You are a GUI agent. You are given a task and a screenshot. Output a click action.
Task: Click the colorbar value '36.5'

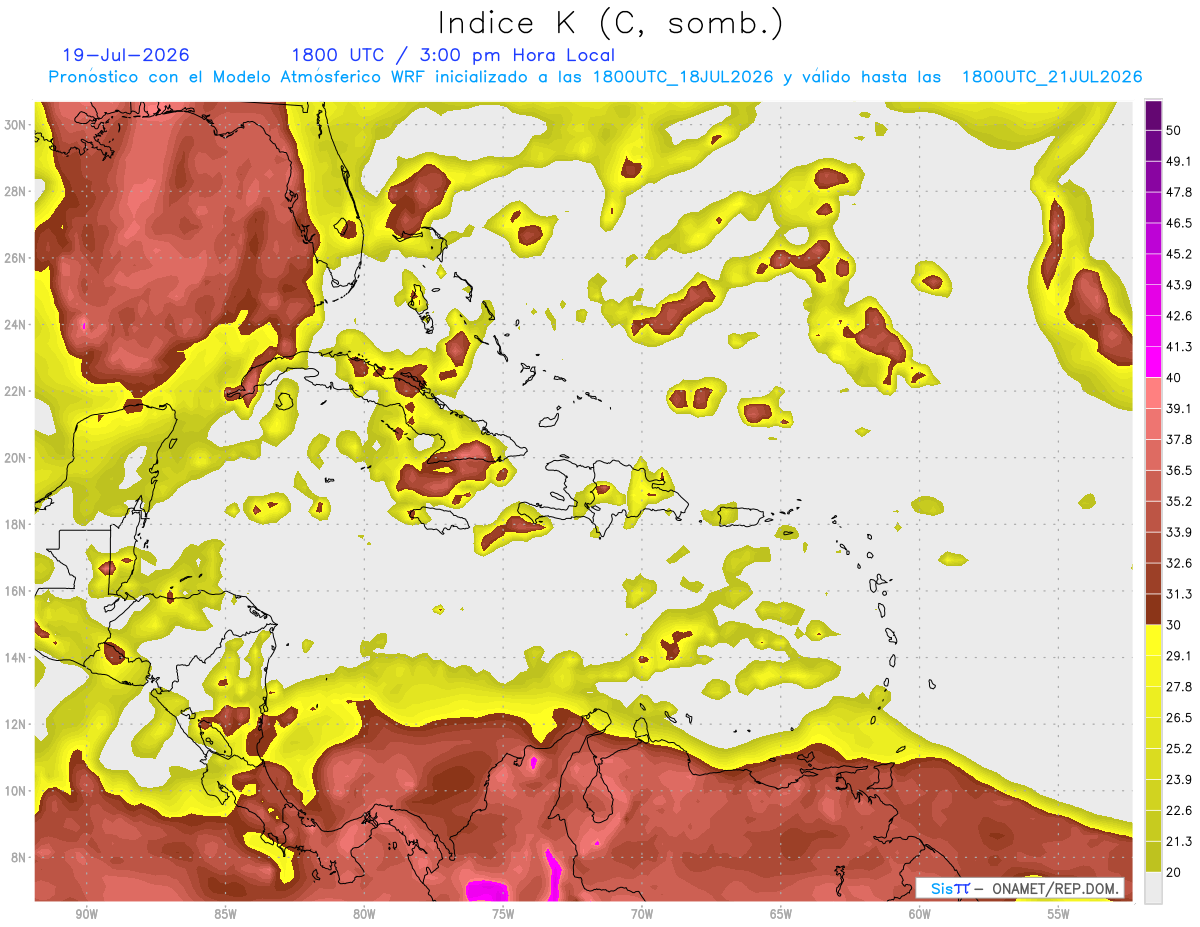[1178, 471]
